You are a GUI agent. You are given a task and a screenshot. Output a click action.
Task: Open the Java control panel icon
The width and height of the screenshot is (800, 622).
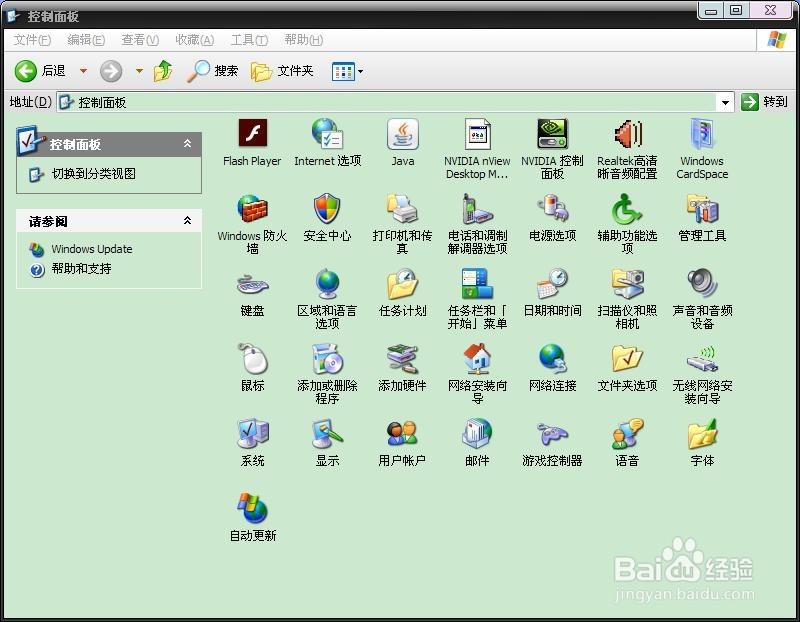click(x=403, y=134)
